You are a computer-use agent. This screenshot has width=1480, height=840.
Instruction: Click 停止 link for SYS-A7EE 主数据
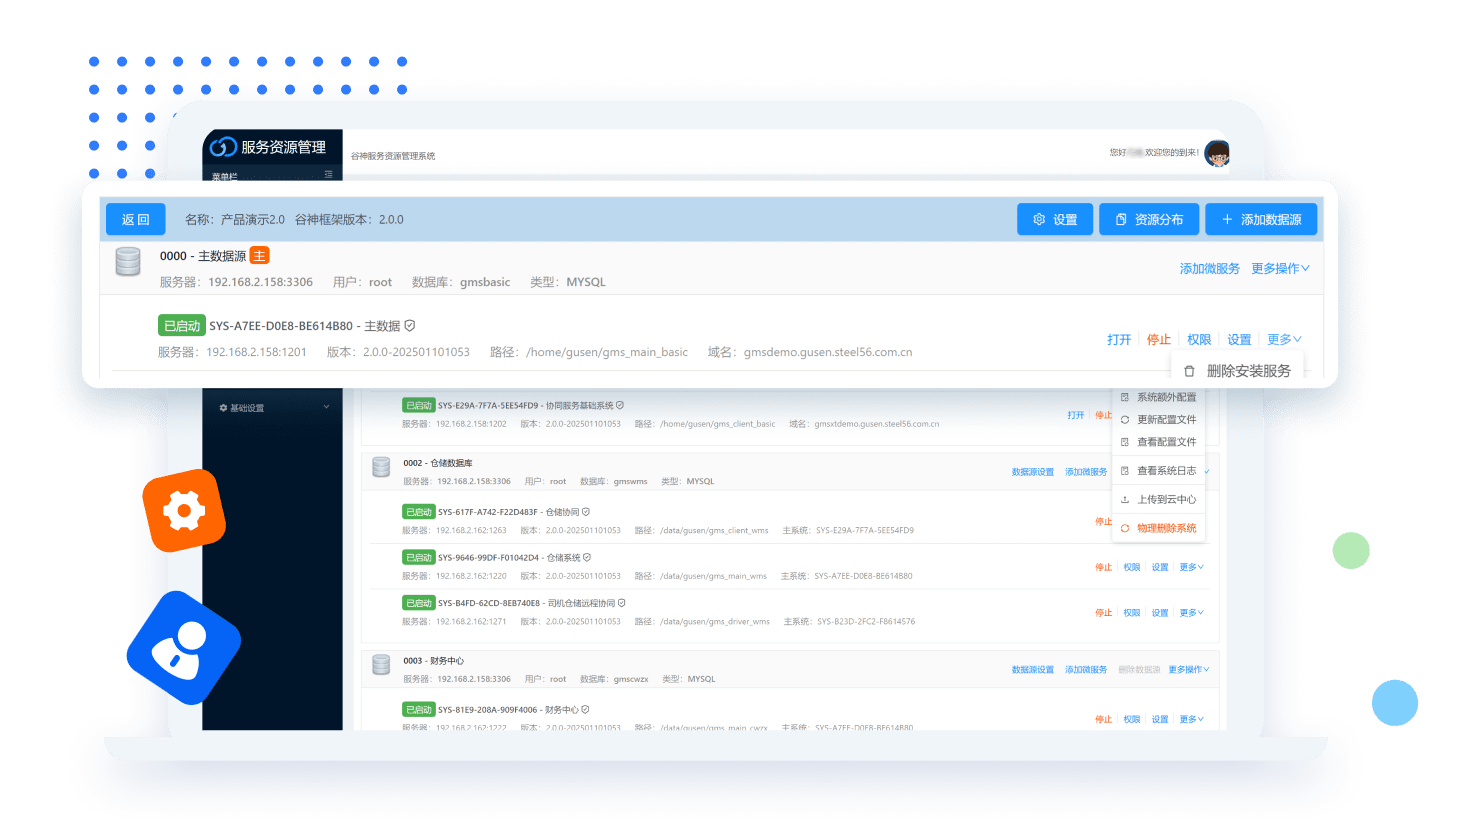click(1158, 340)
